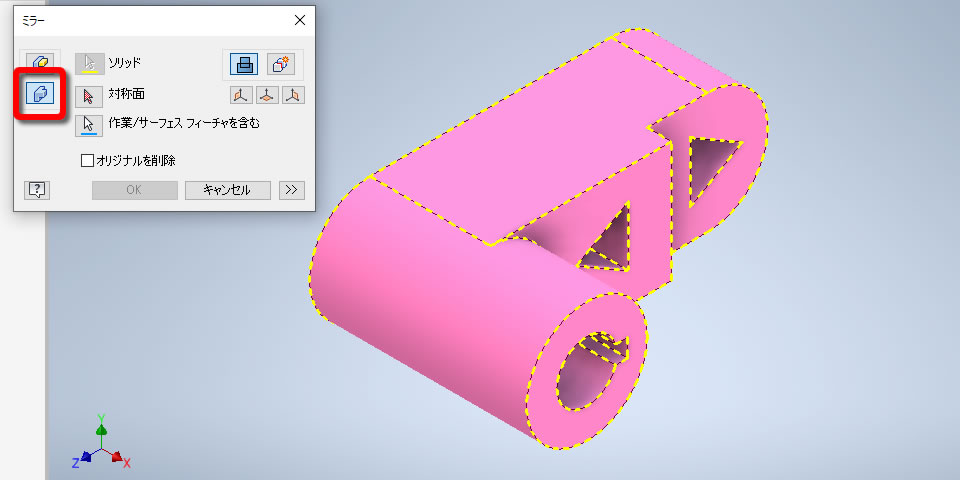This screenshot has height=480, width=960.
Task: Expand the dialog with the >> button
Action: [x=291, y=190]
